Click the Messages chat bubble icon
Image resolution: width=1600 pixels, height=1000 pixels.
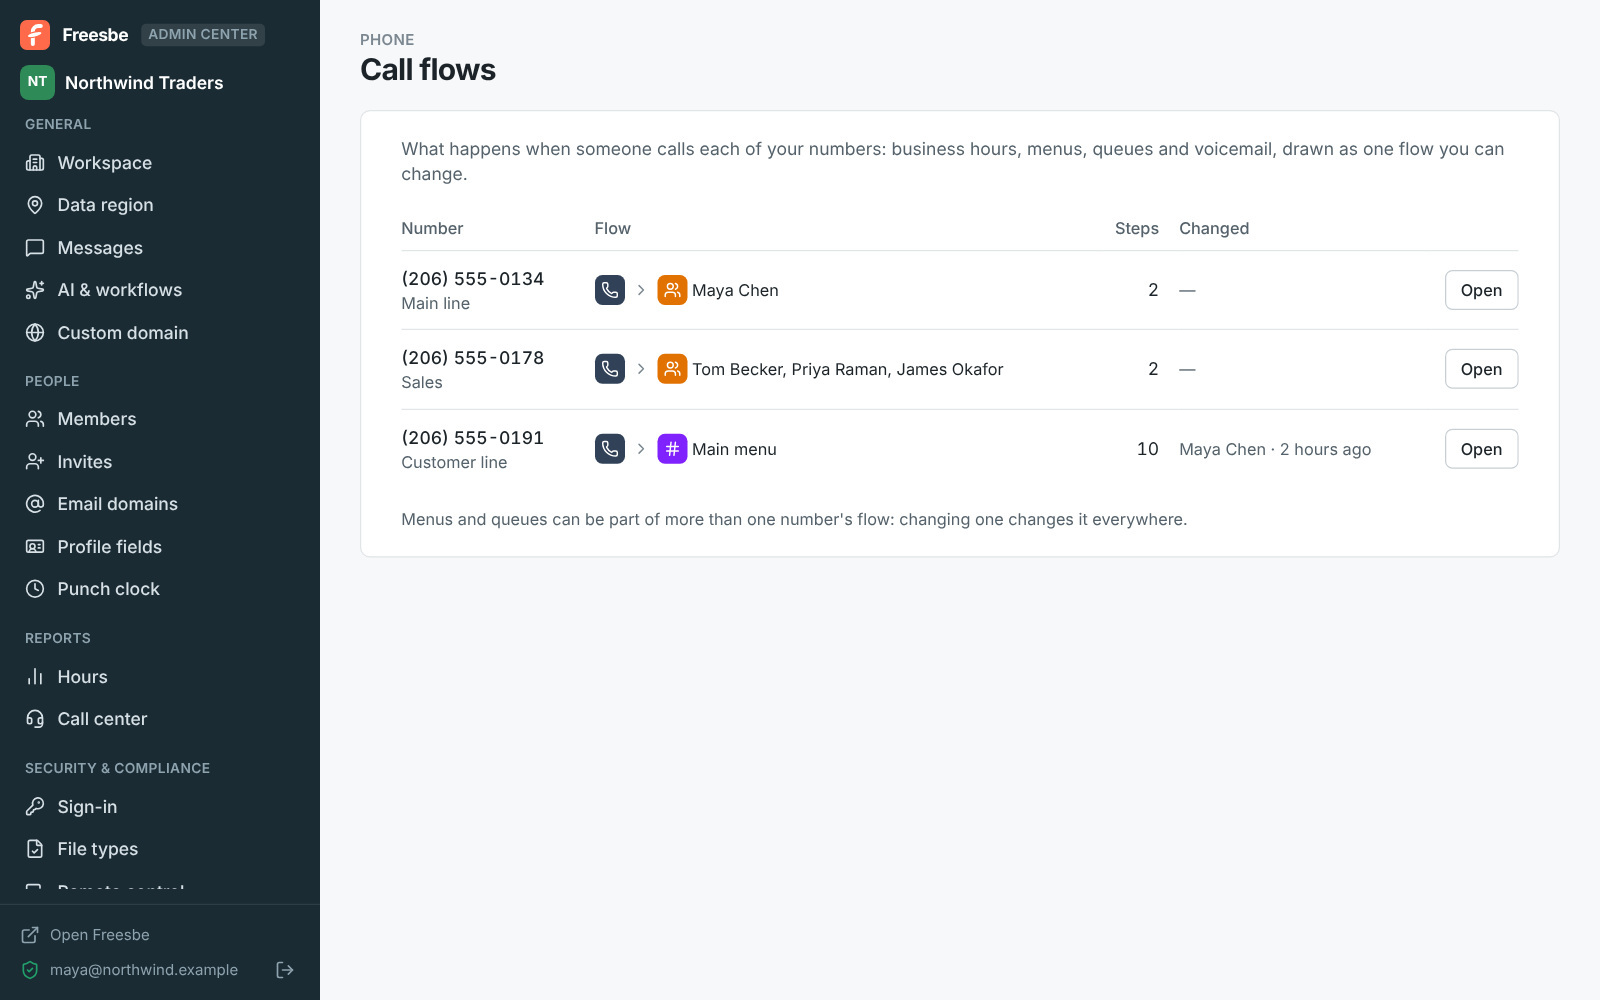click(x=35, y=248)
